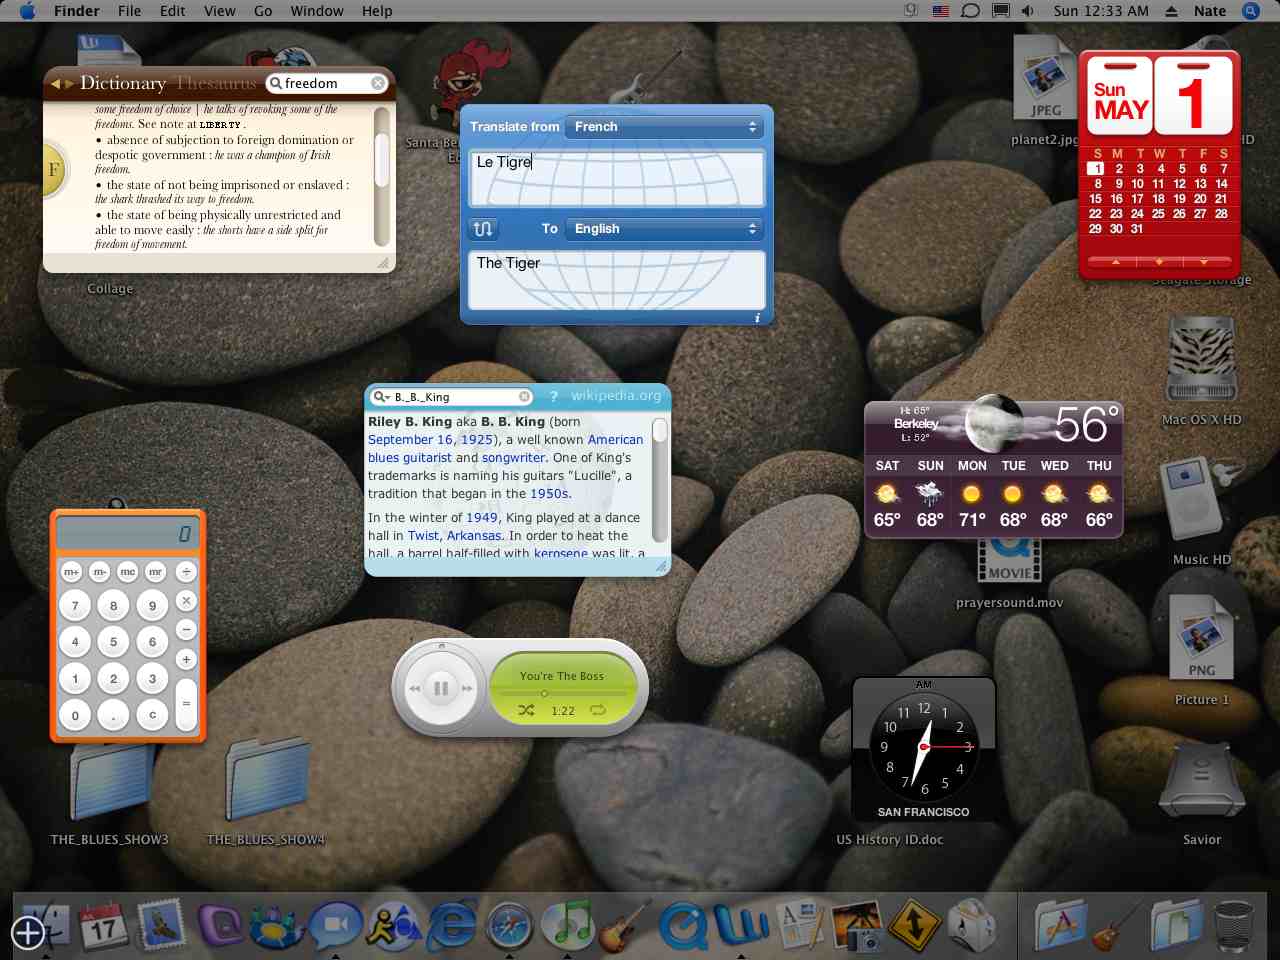The width and height of the screenshot is (1280, 960).
Task: Switch the Dictionary widget to Thesaurus mode
Action: (x=216, y=84)
